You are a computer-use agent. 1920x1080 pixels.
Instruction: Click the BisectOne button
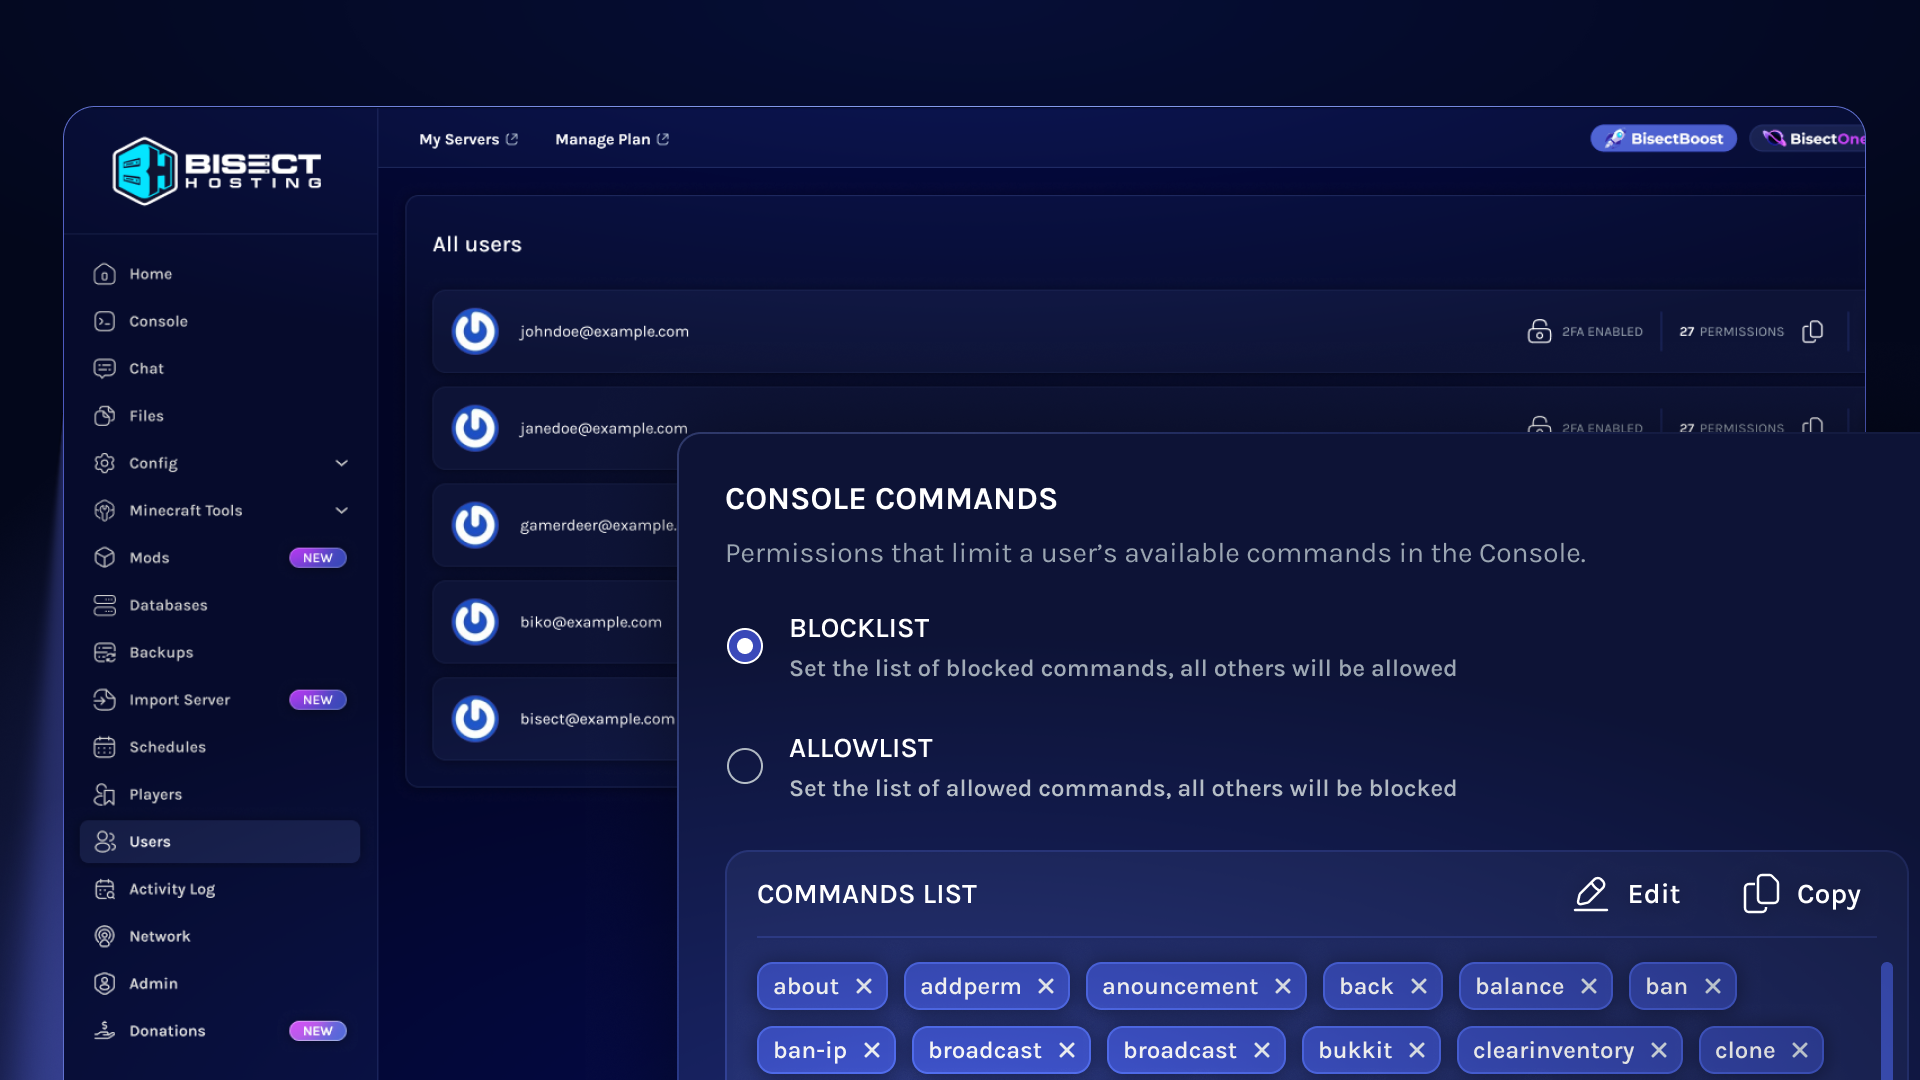1808,139
